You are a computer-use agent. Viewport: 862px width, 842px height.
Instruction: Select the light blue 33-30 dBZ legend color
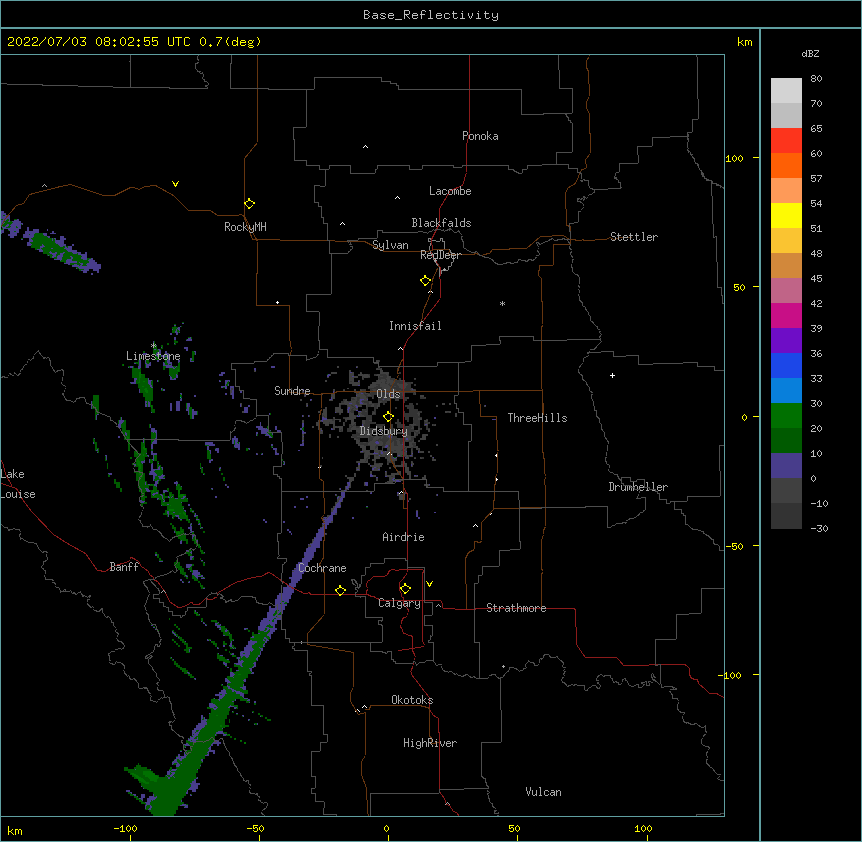786,390
